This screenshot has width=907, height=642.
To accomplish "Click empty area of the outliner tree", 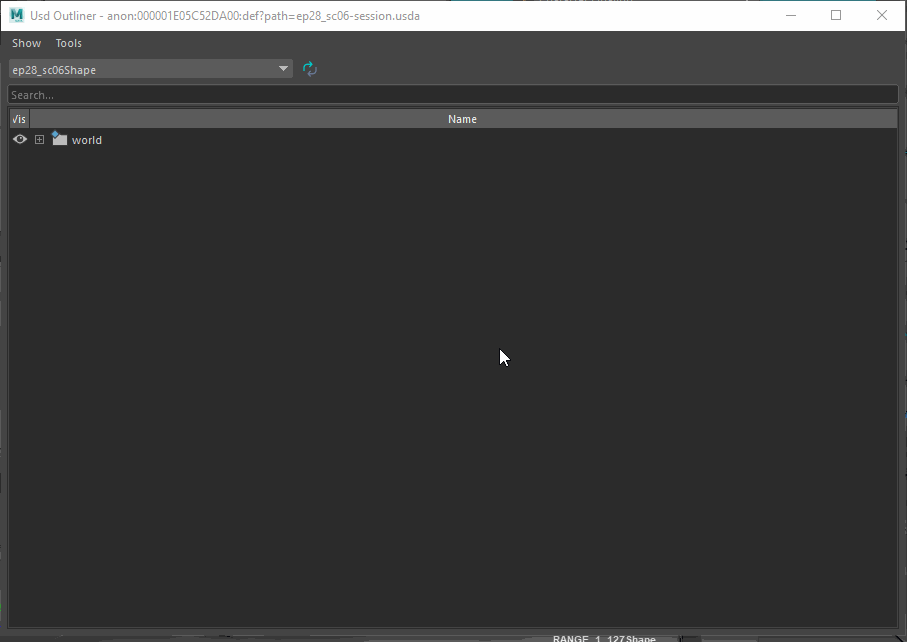I will (x=450, y=400).
